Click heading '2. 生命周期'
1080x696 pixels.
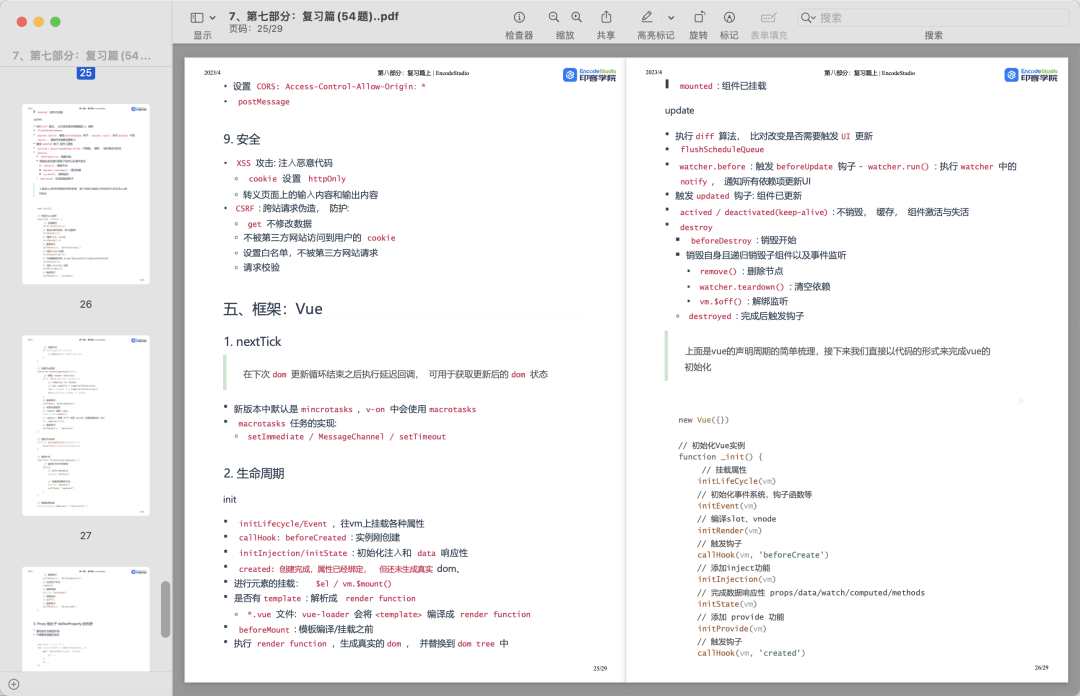[253, 473]
